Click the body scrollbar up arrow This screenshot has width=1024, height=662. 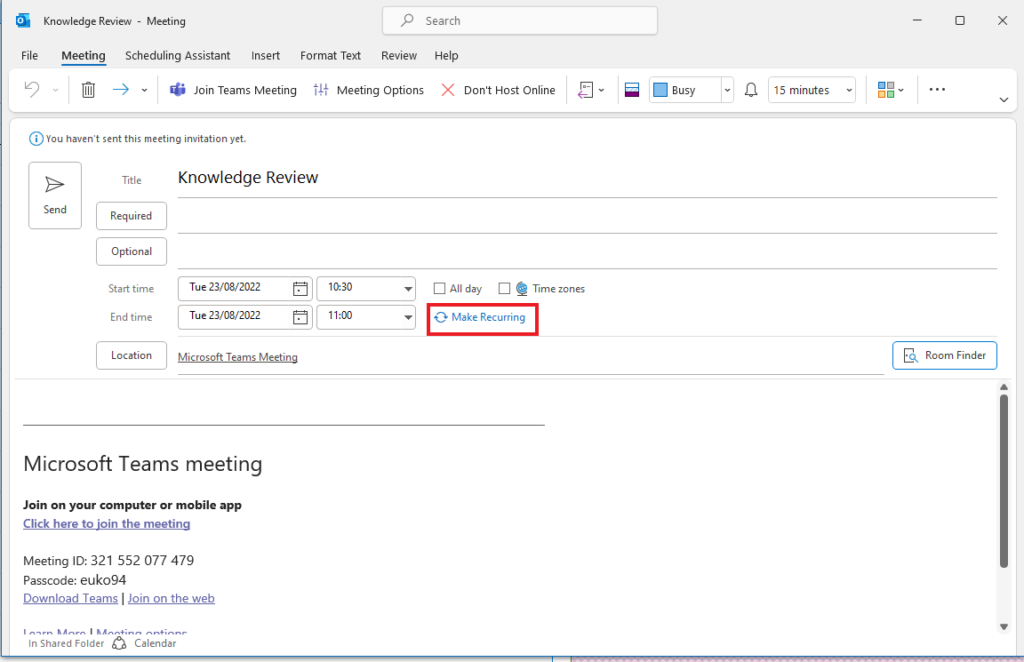point(1004,387)
